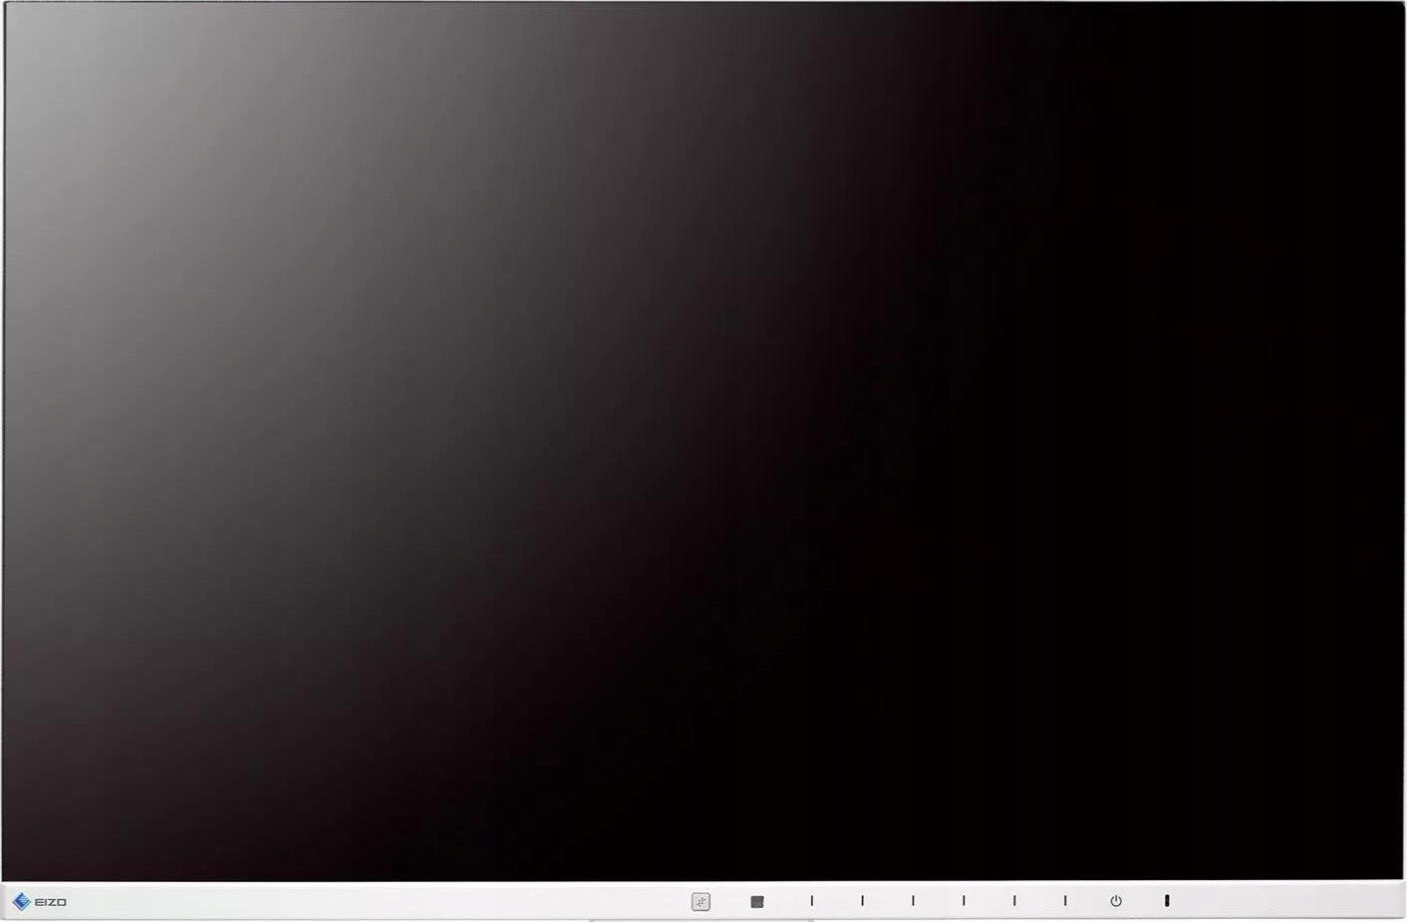Screen dimensions: 1407x922
Task: Click the blue diamond EIZO logo emblem
Action: (22, 901)
